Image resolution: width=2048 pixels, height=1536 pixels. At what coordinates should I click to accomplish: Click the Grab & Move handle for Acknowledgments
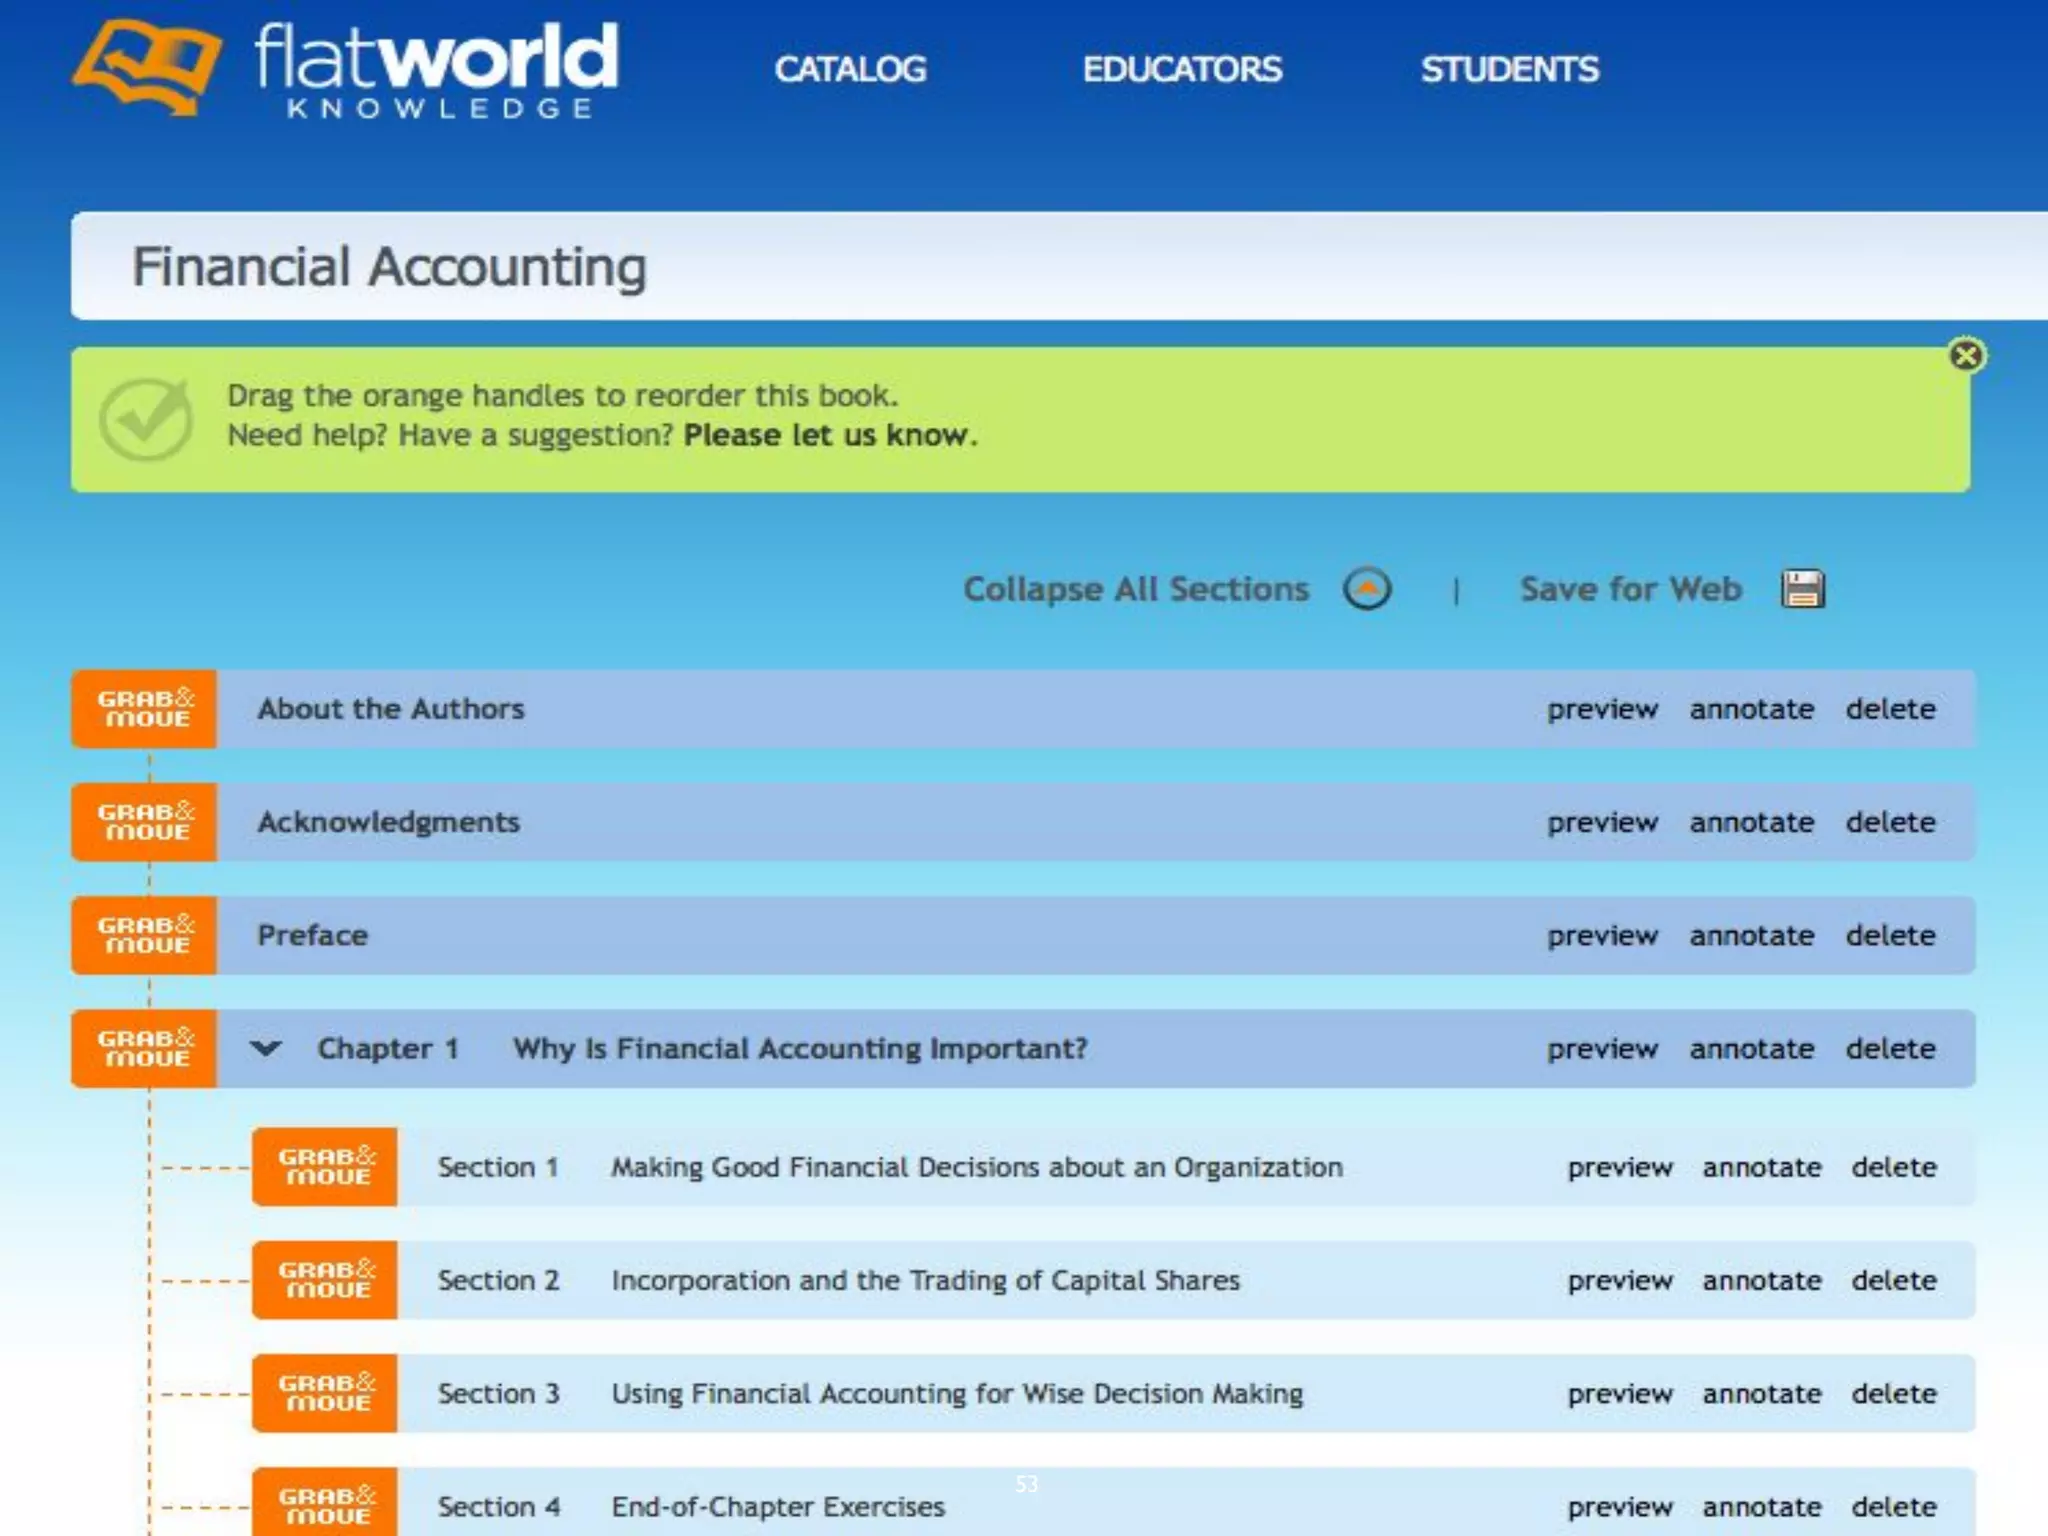(144, 822)
